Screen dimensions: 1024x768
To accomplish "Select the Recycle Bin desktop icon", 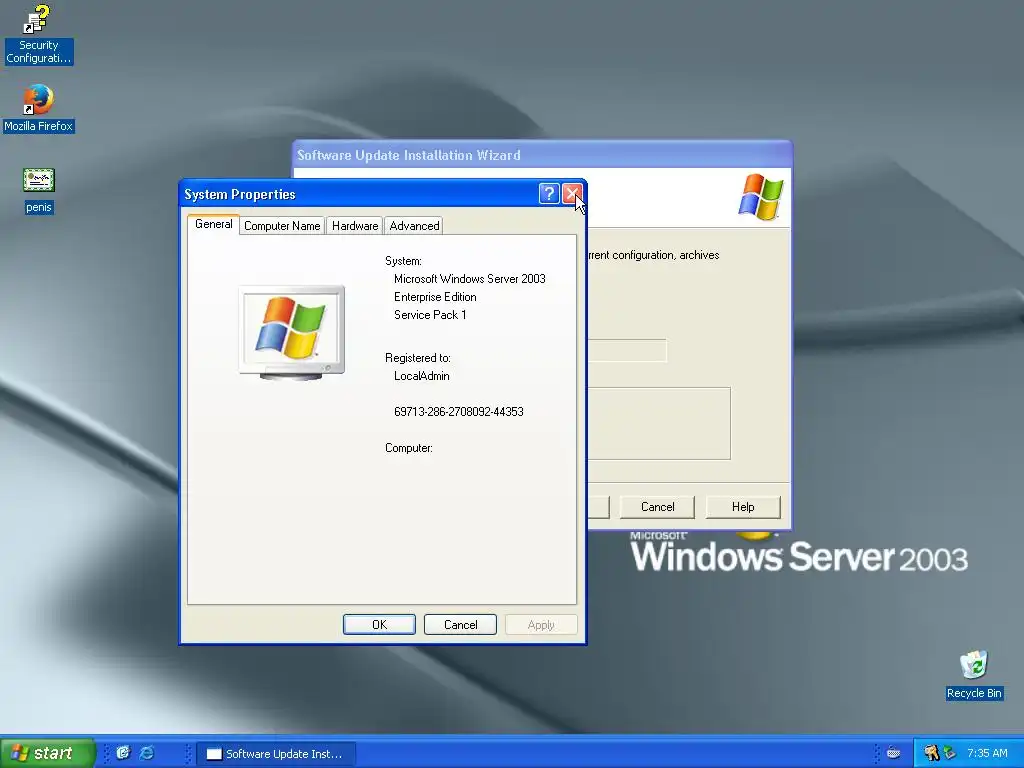I will 974,675.
